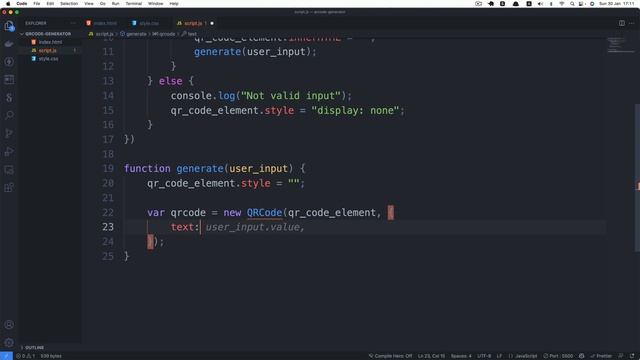Click the Wi-Fi icon in menu bar
The width and height of the screenshot is (640, 360).
point(562,4)
